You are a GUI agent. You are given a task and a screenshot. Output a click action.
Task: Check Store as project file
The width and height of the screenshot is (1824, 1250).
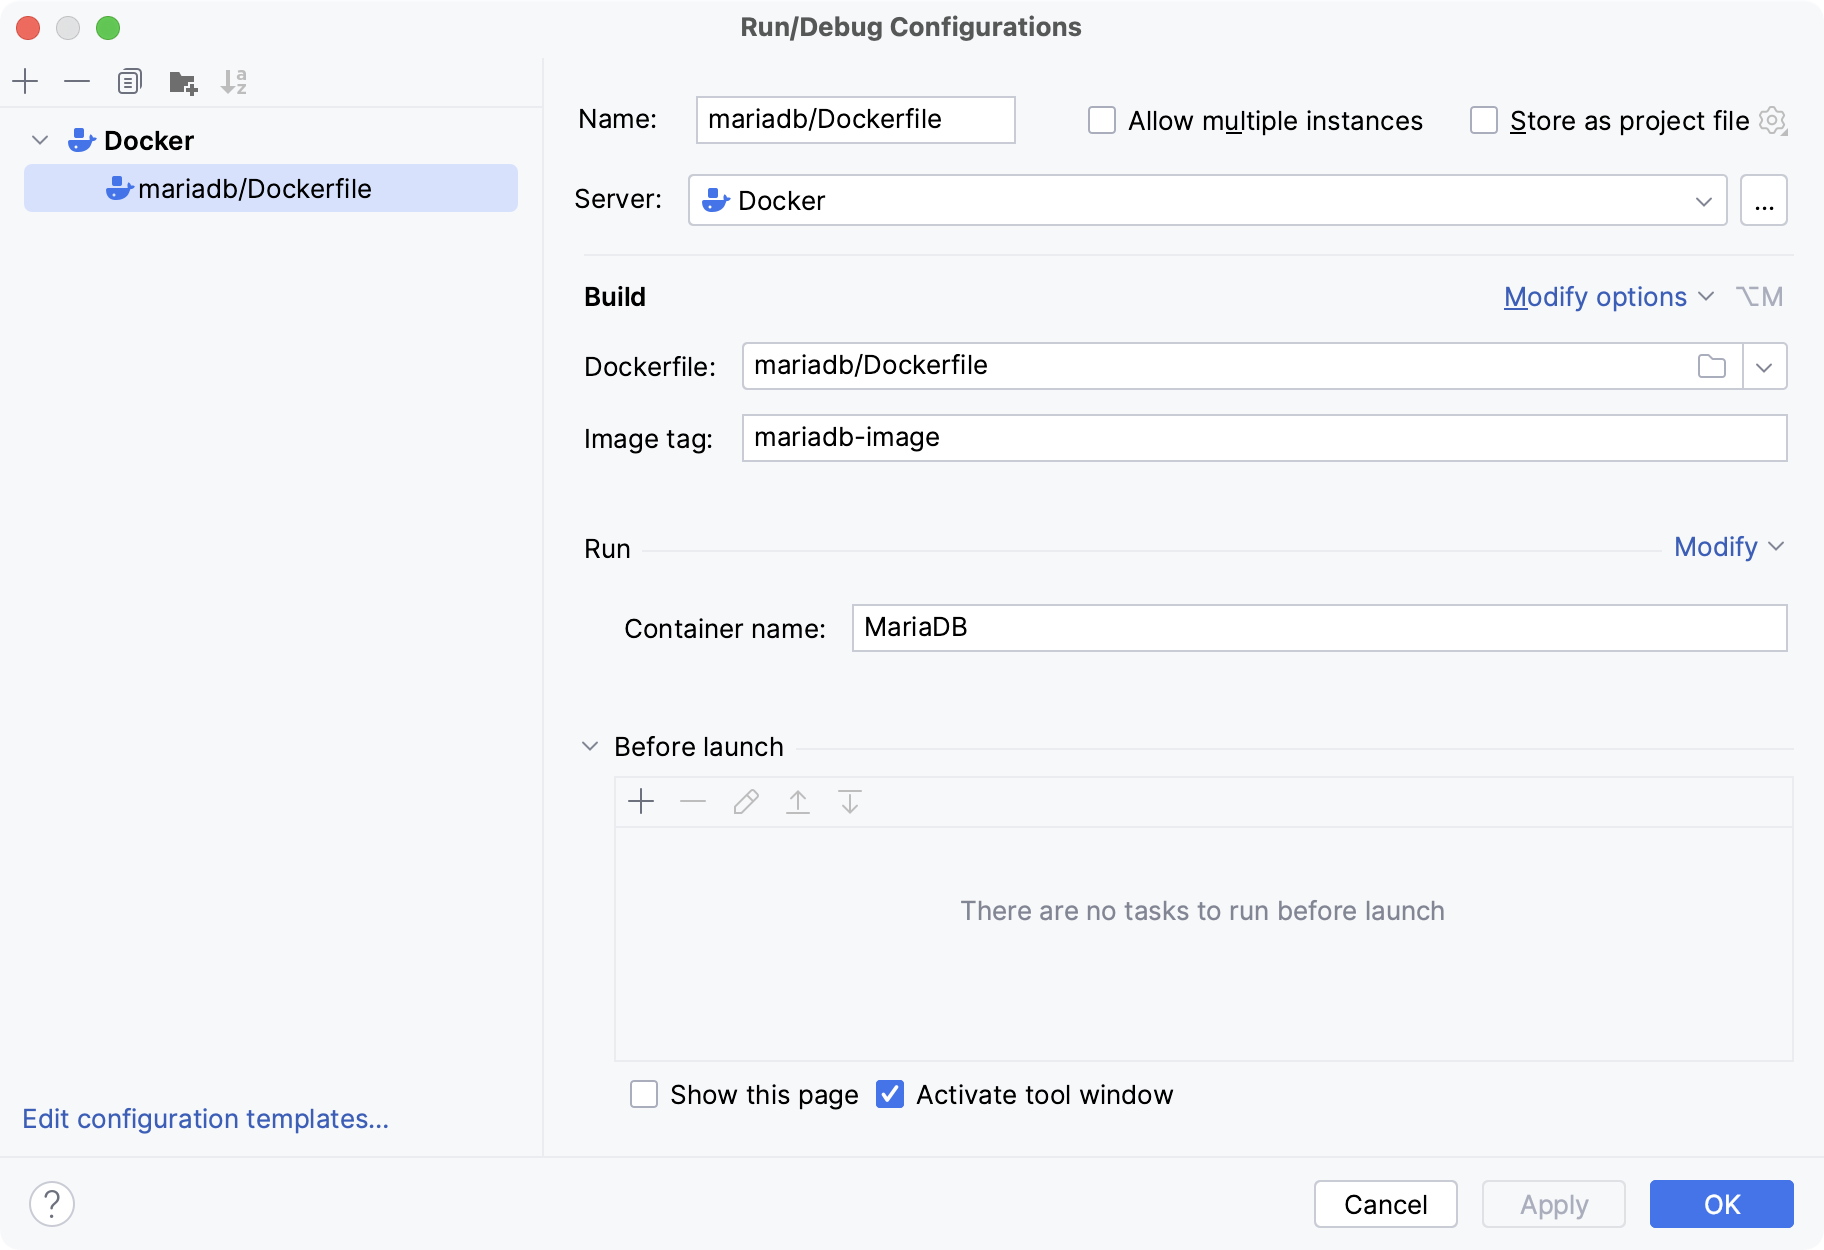(1483, 120)
